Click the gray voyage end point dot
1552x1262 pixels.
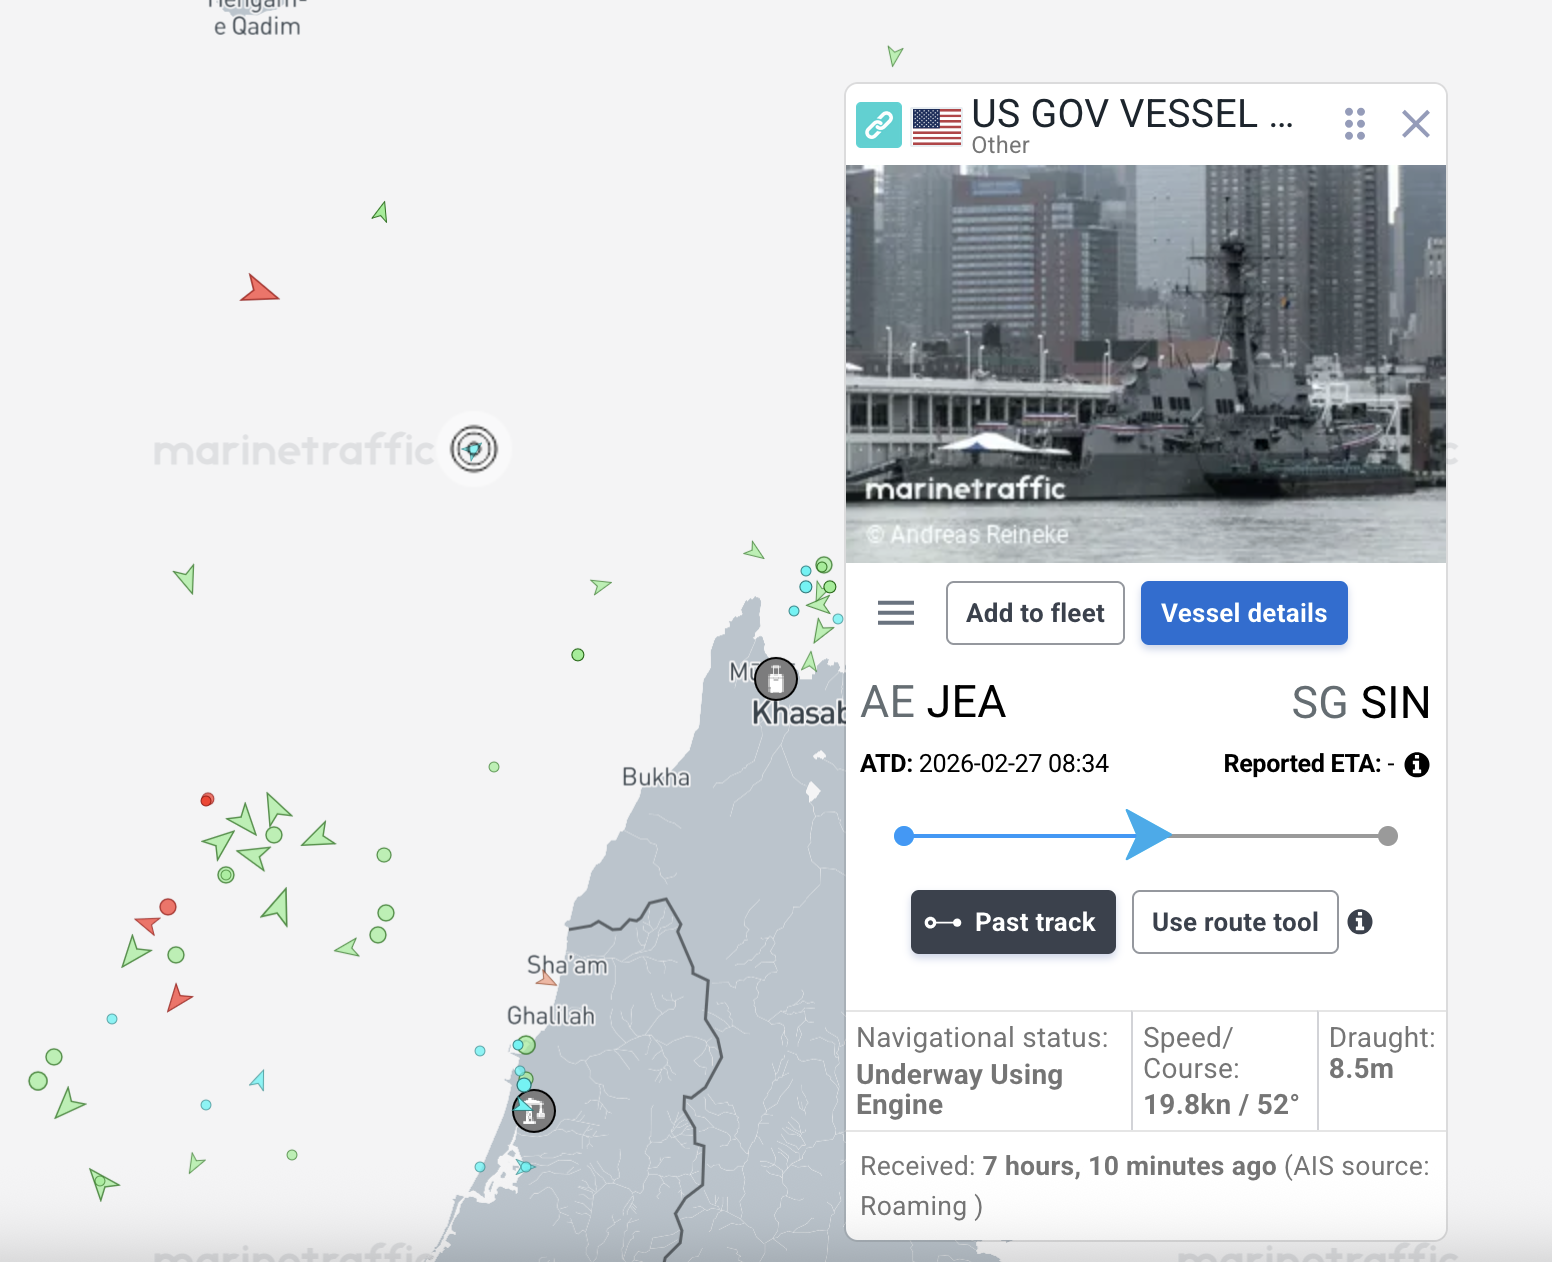(x=1388, y=836)
